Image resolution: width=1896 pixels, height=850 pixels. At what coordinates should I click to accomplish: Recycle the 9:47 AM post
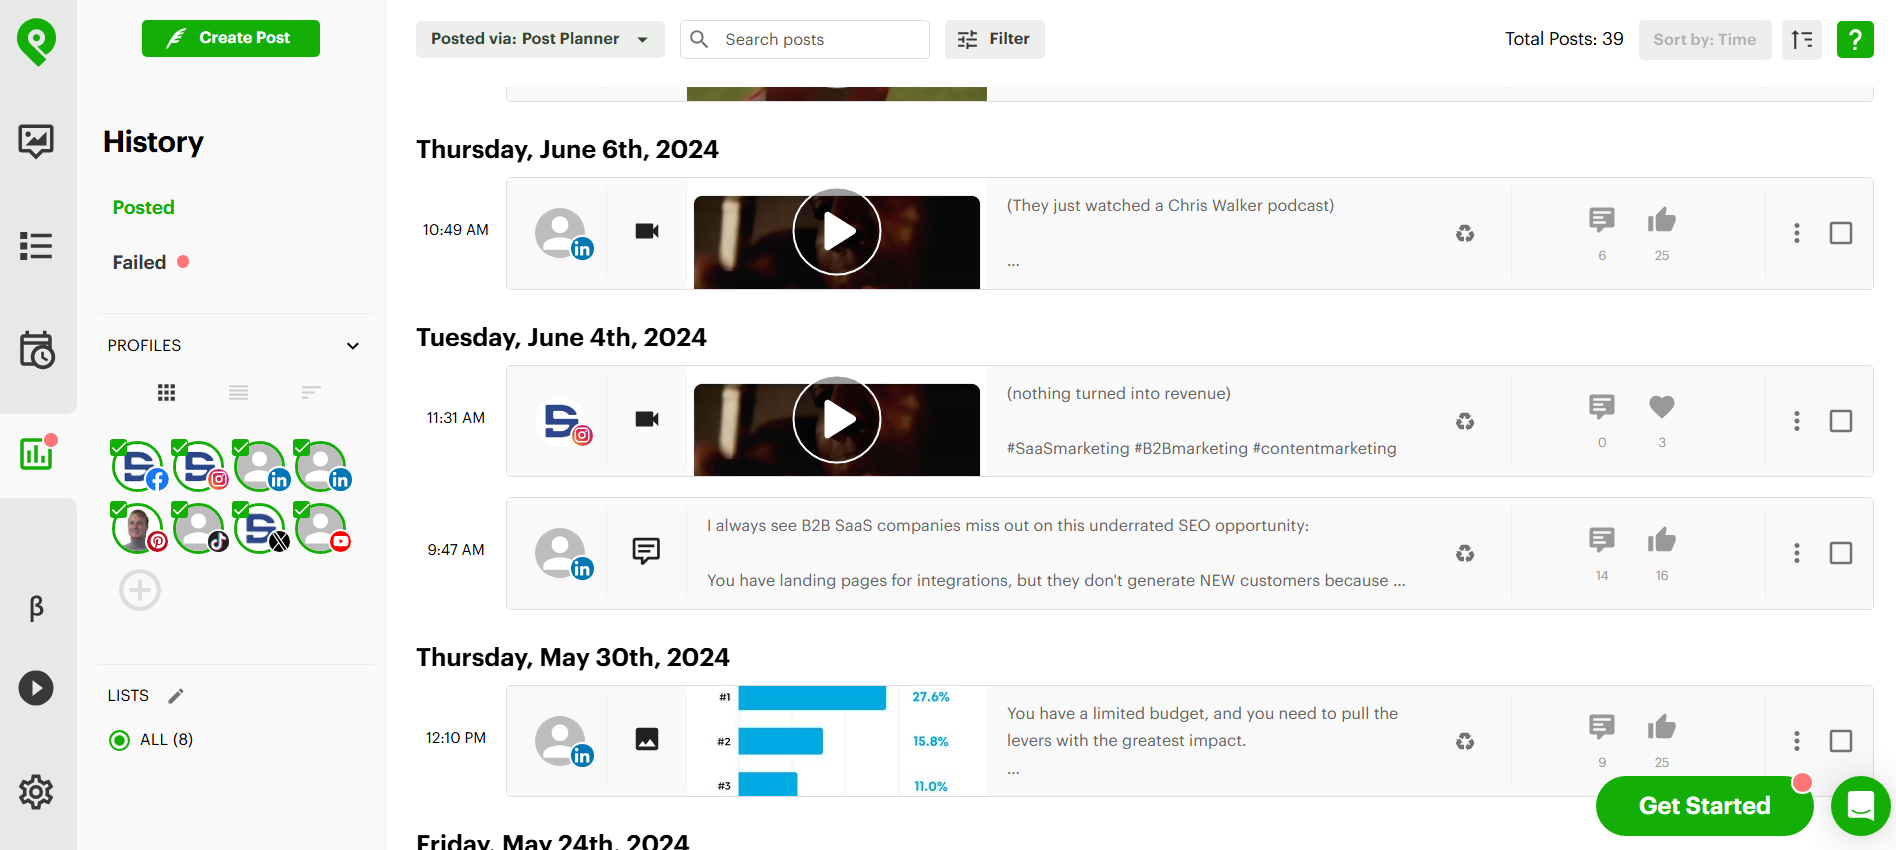point(1465,554)
